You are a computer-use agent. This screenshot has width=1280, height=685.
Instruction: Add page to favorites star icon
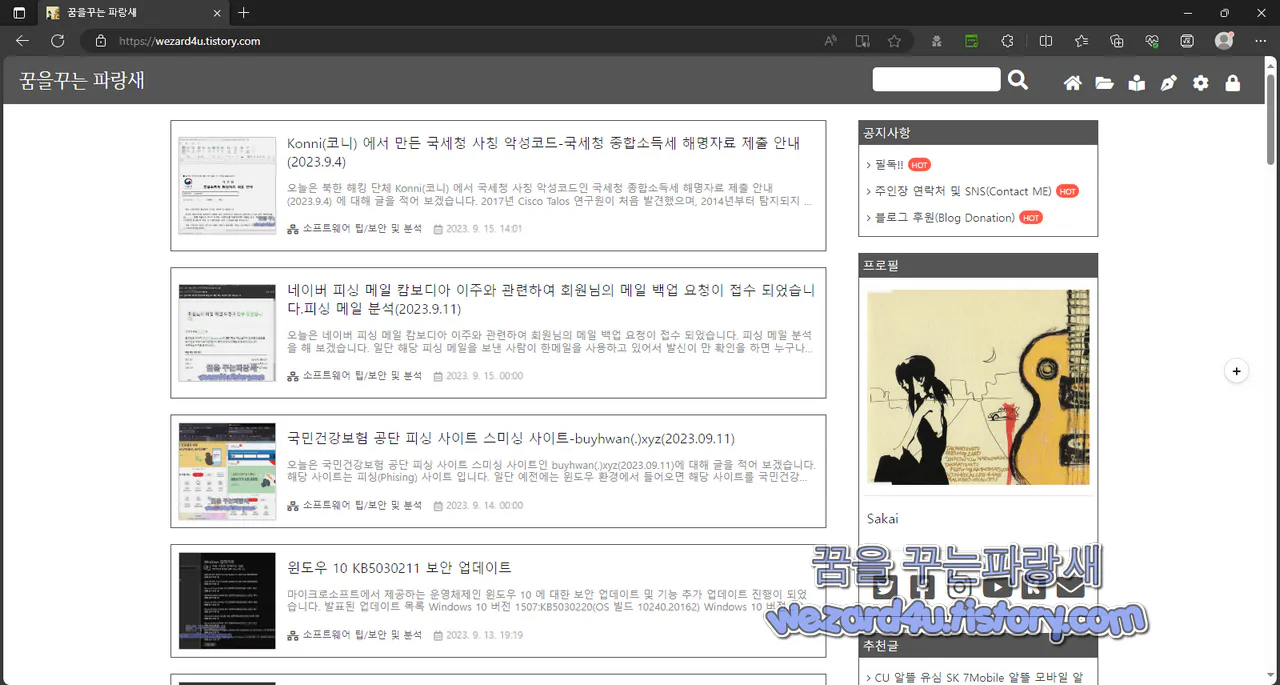[894, 41]
